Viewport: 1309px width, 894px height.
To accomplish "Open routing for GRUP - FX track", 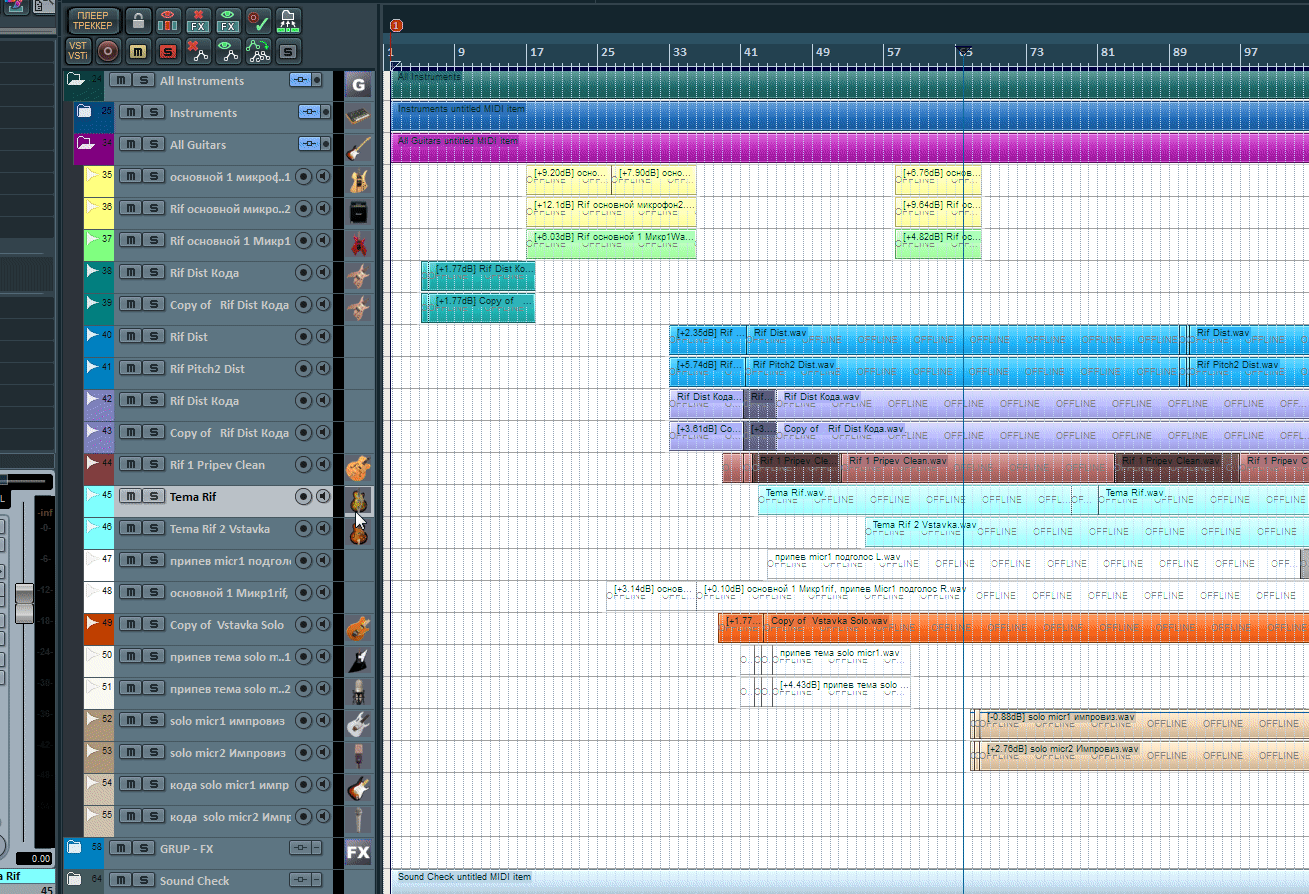I will pos(300,849).
